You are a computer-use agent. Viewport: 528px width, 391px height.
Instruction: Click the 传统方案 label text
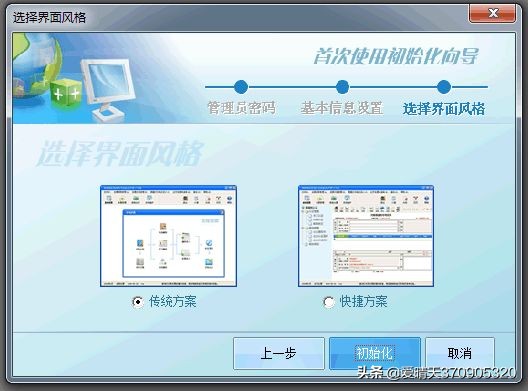[x=172, y=301]
